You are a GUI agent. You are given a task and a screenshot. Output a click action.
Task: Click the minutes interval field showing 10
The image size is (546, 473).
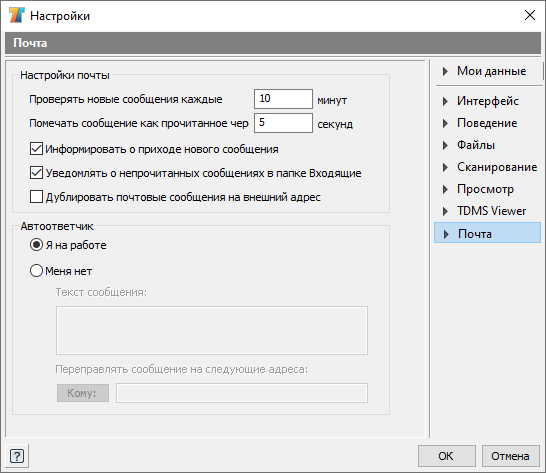283,99
